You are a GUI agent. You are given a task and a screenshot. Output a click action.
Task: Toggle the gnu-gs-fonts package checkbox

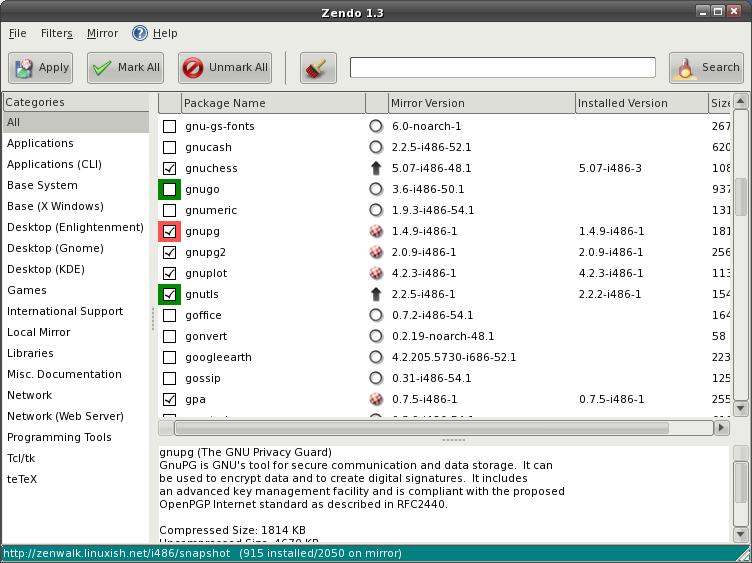[x=169, y=127]
